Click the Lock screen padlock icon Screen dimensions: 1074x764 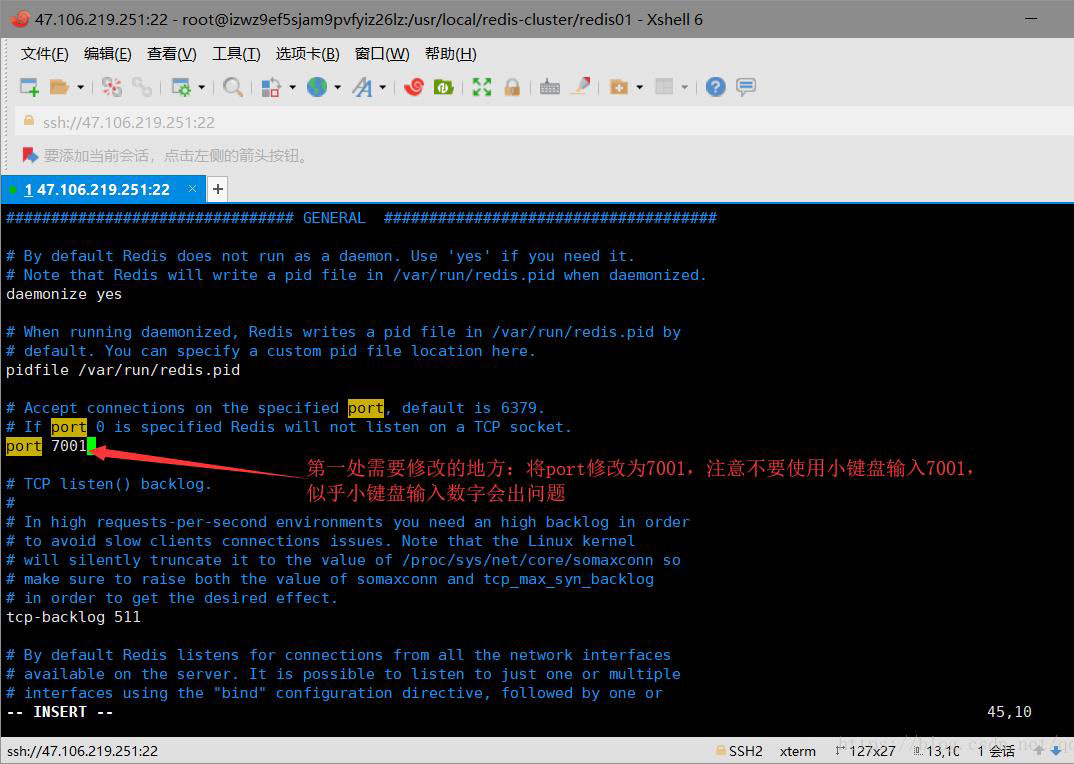tap(512, 87)
